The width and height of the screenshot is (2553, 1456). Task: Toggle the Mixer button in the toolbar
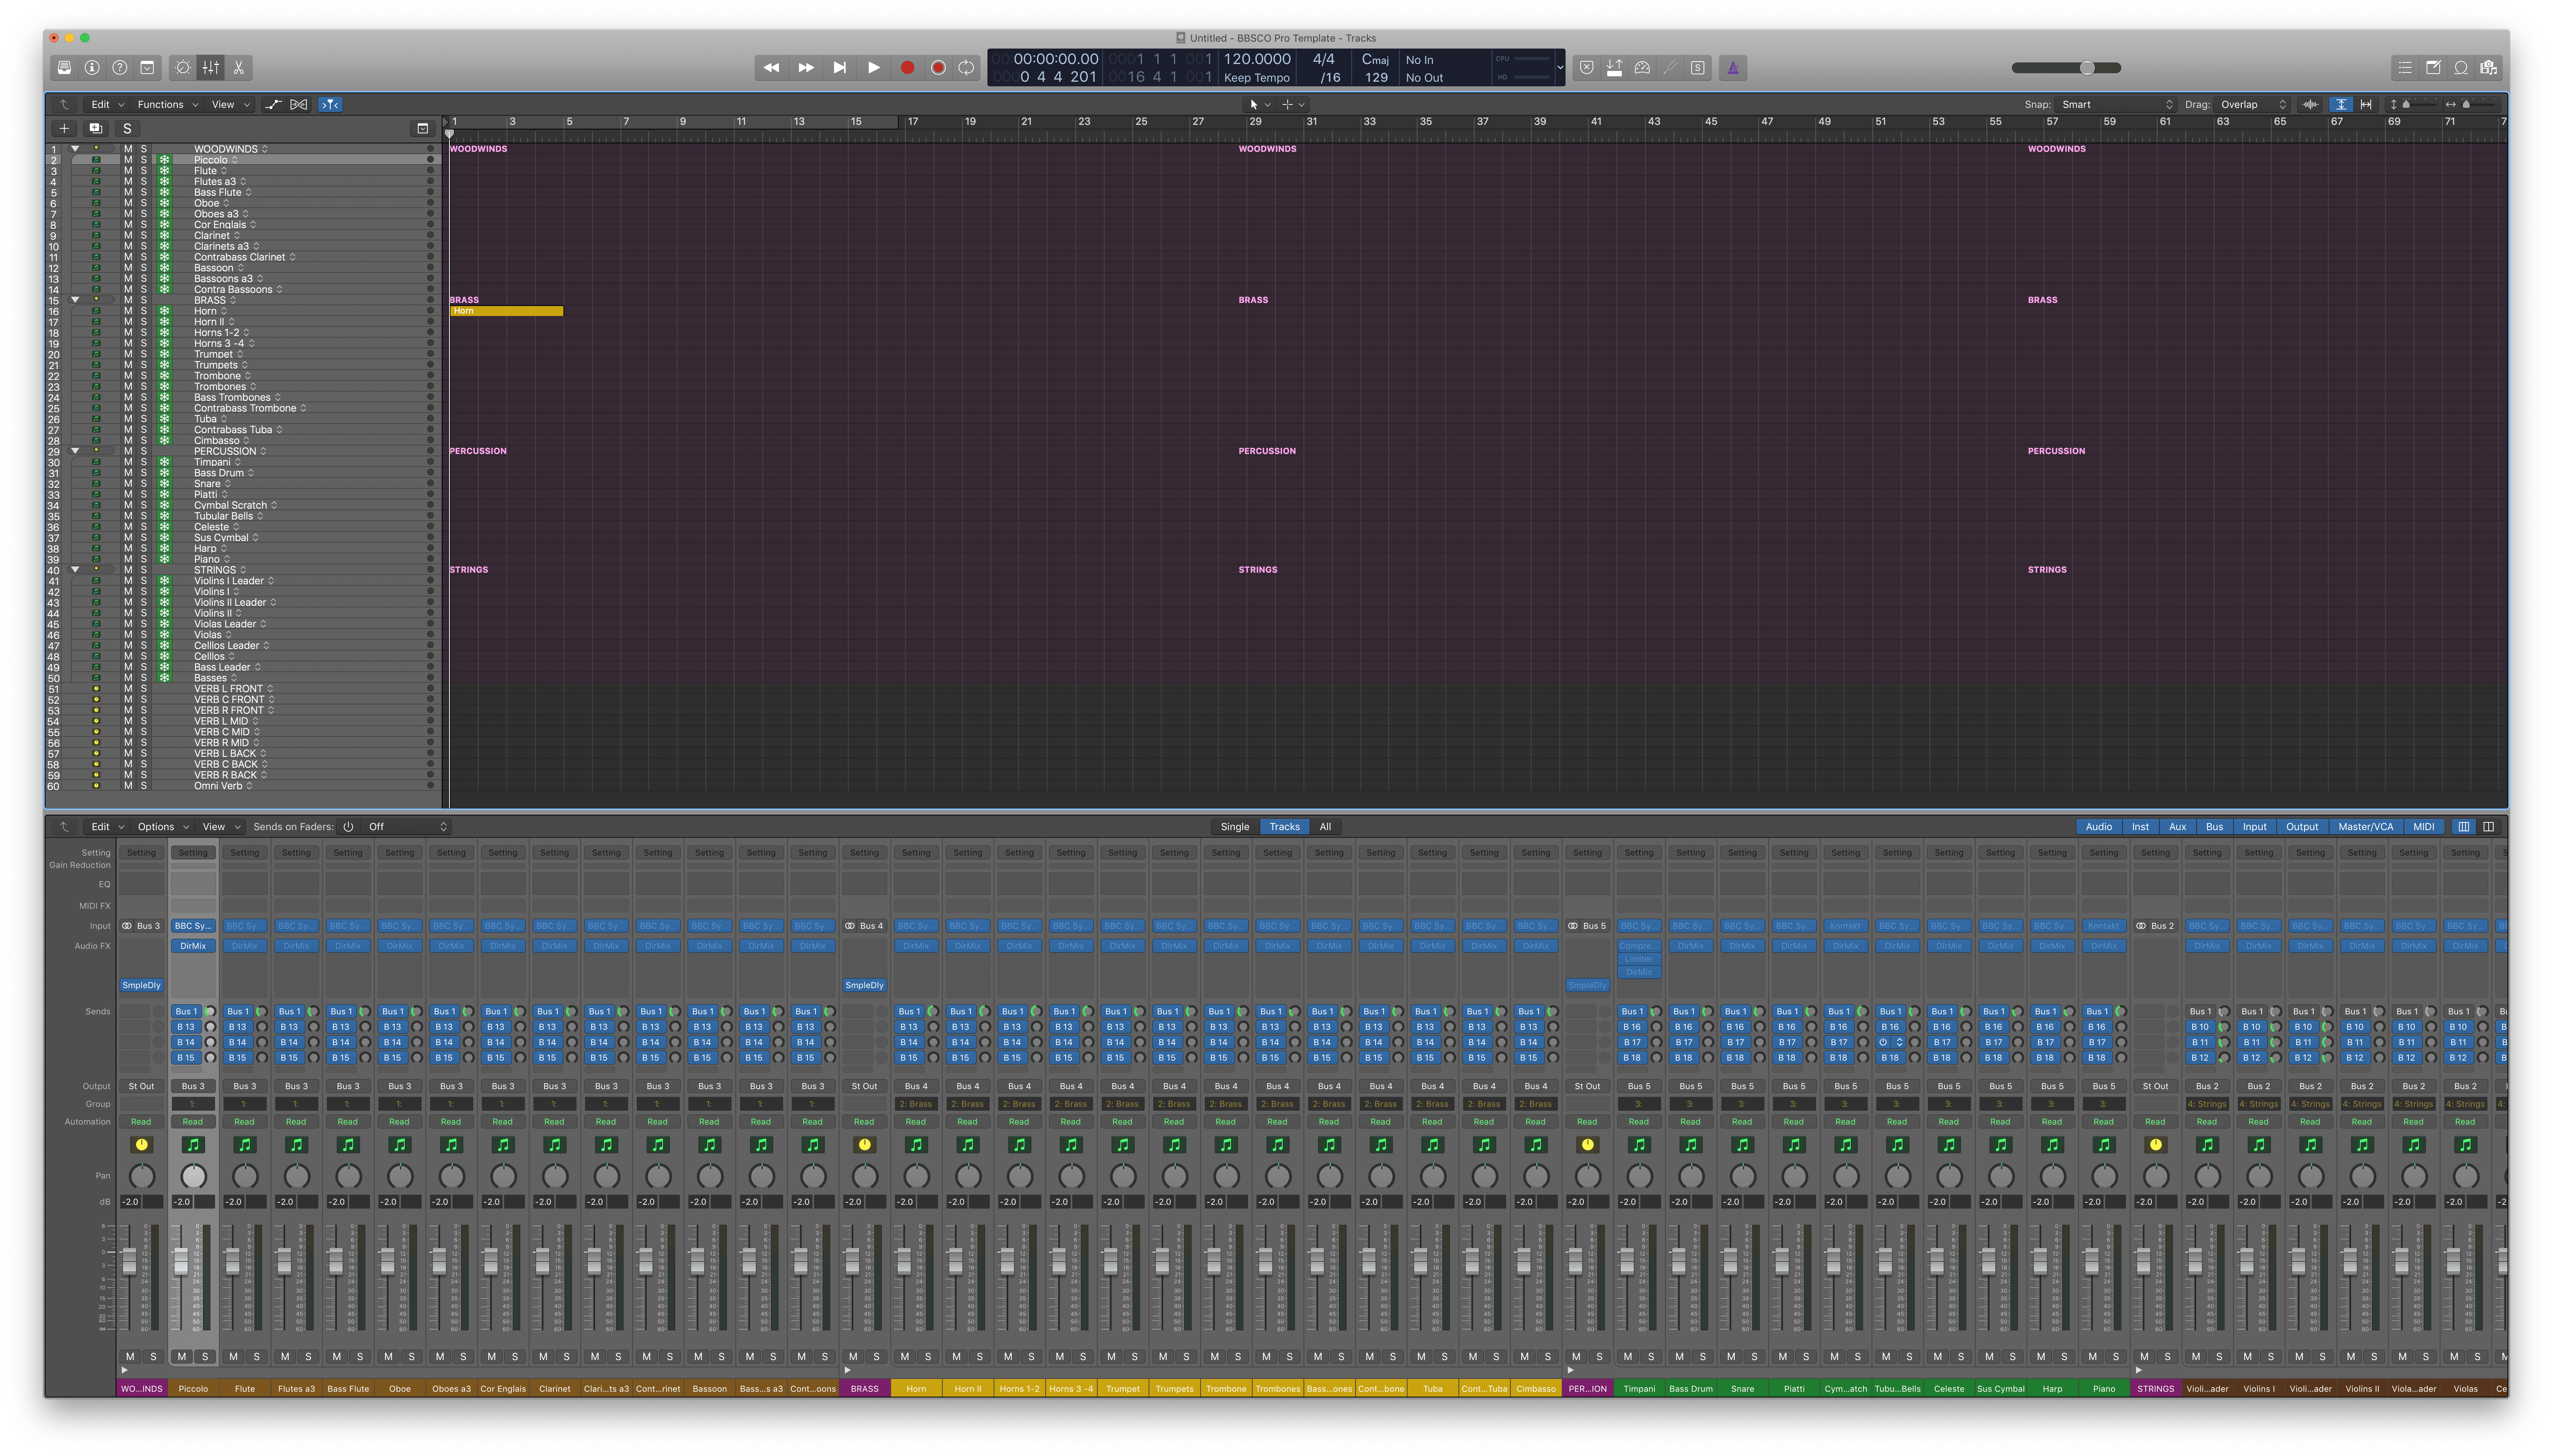pos(211,68)
